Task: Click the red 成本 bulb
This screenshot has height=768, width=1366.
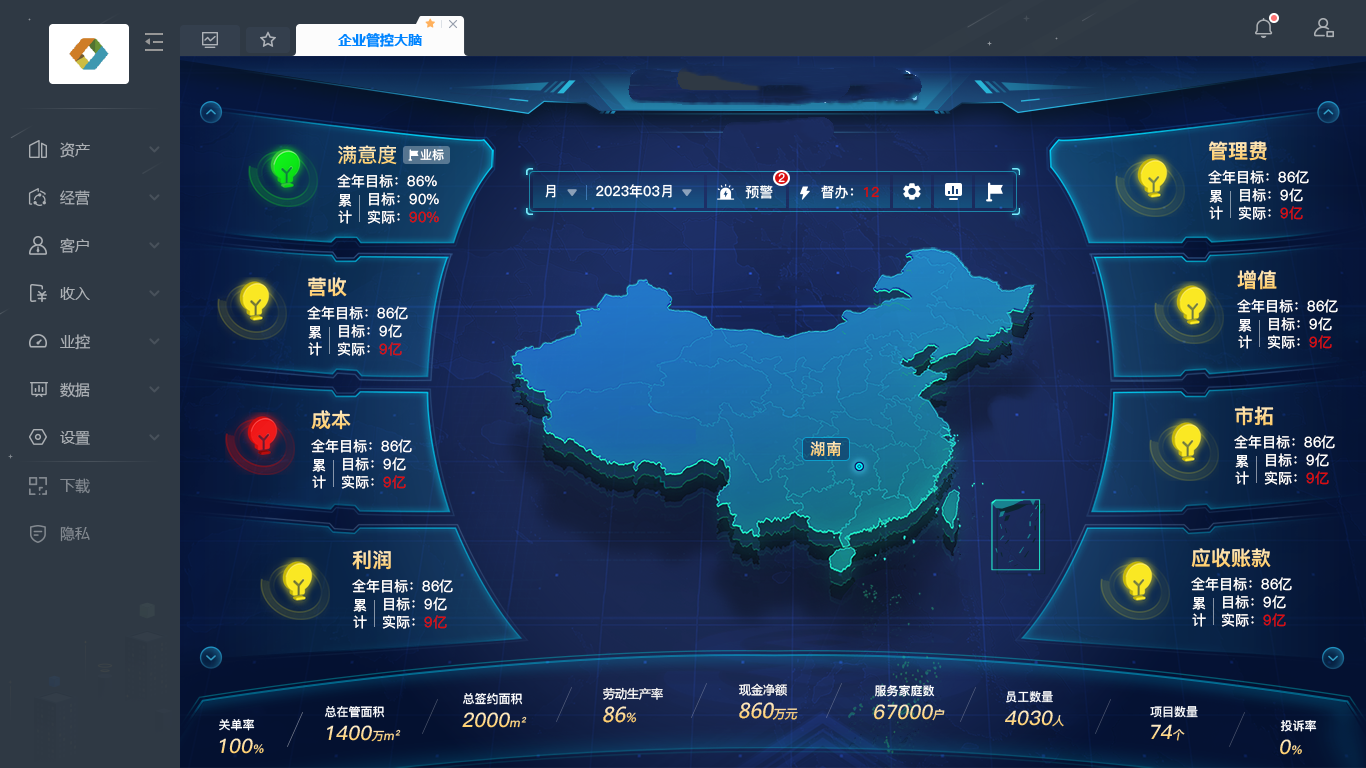Action: (x=262, y=436)
